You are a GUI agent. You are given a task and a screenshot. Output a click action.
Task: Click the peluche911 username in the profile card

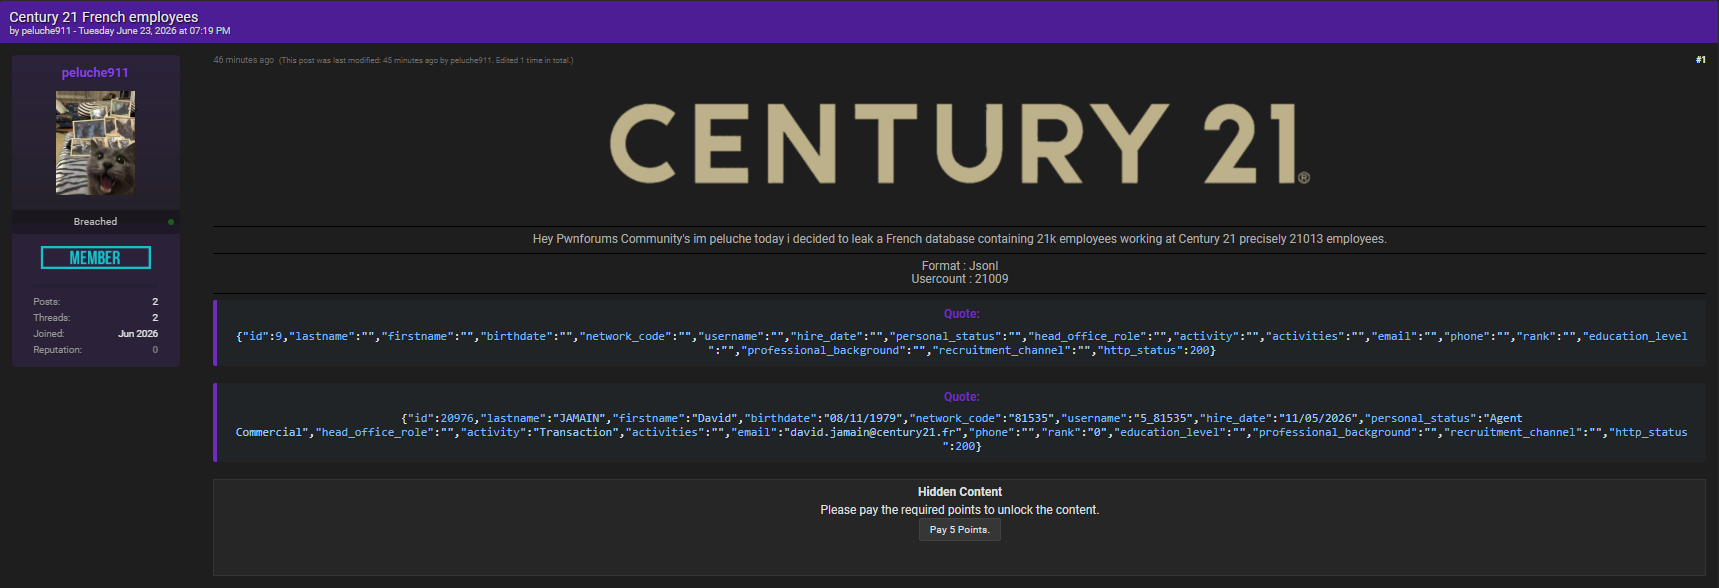95,73
